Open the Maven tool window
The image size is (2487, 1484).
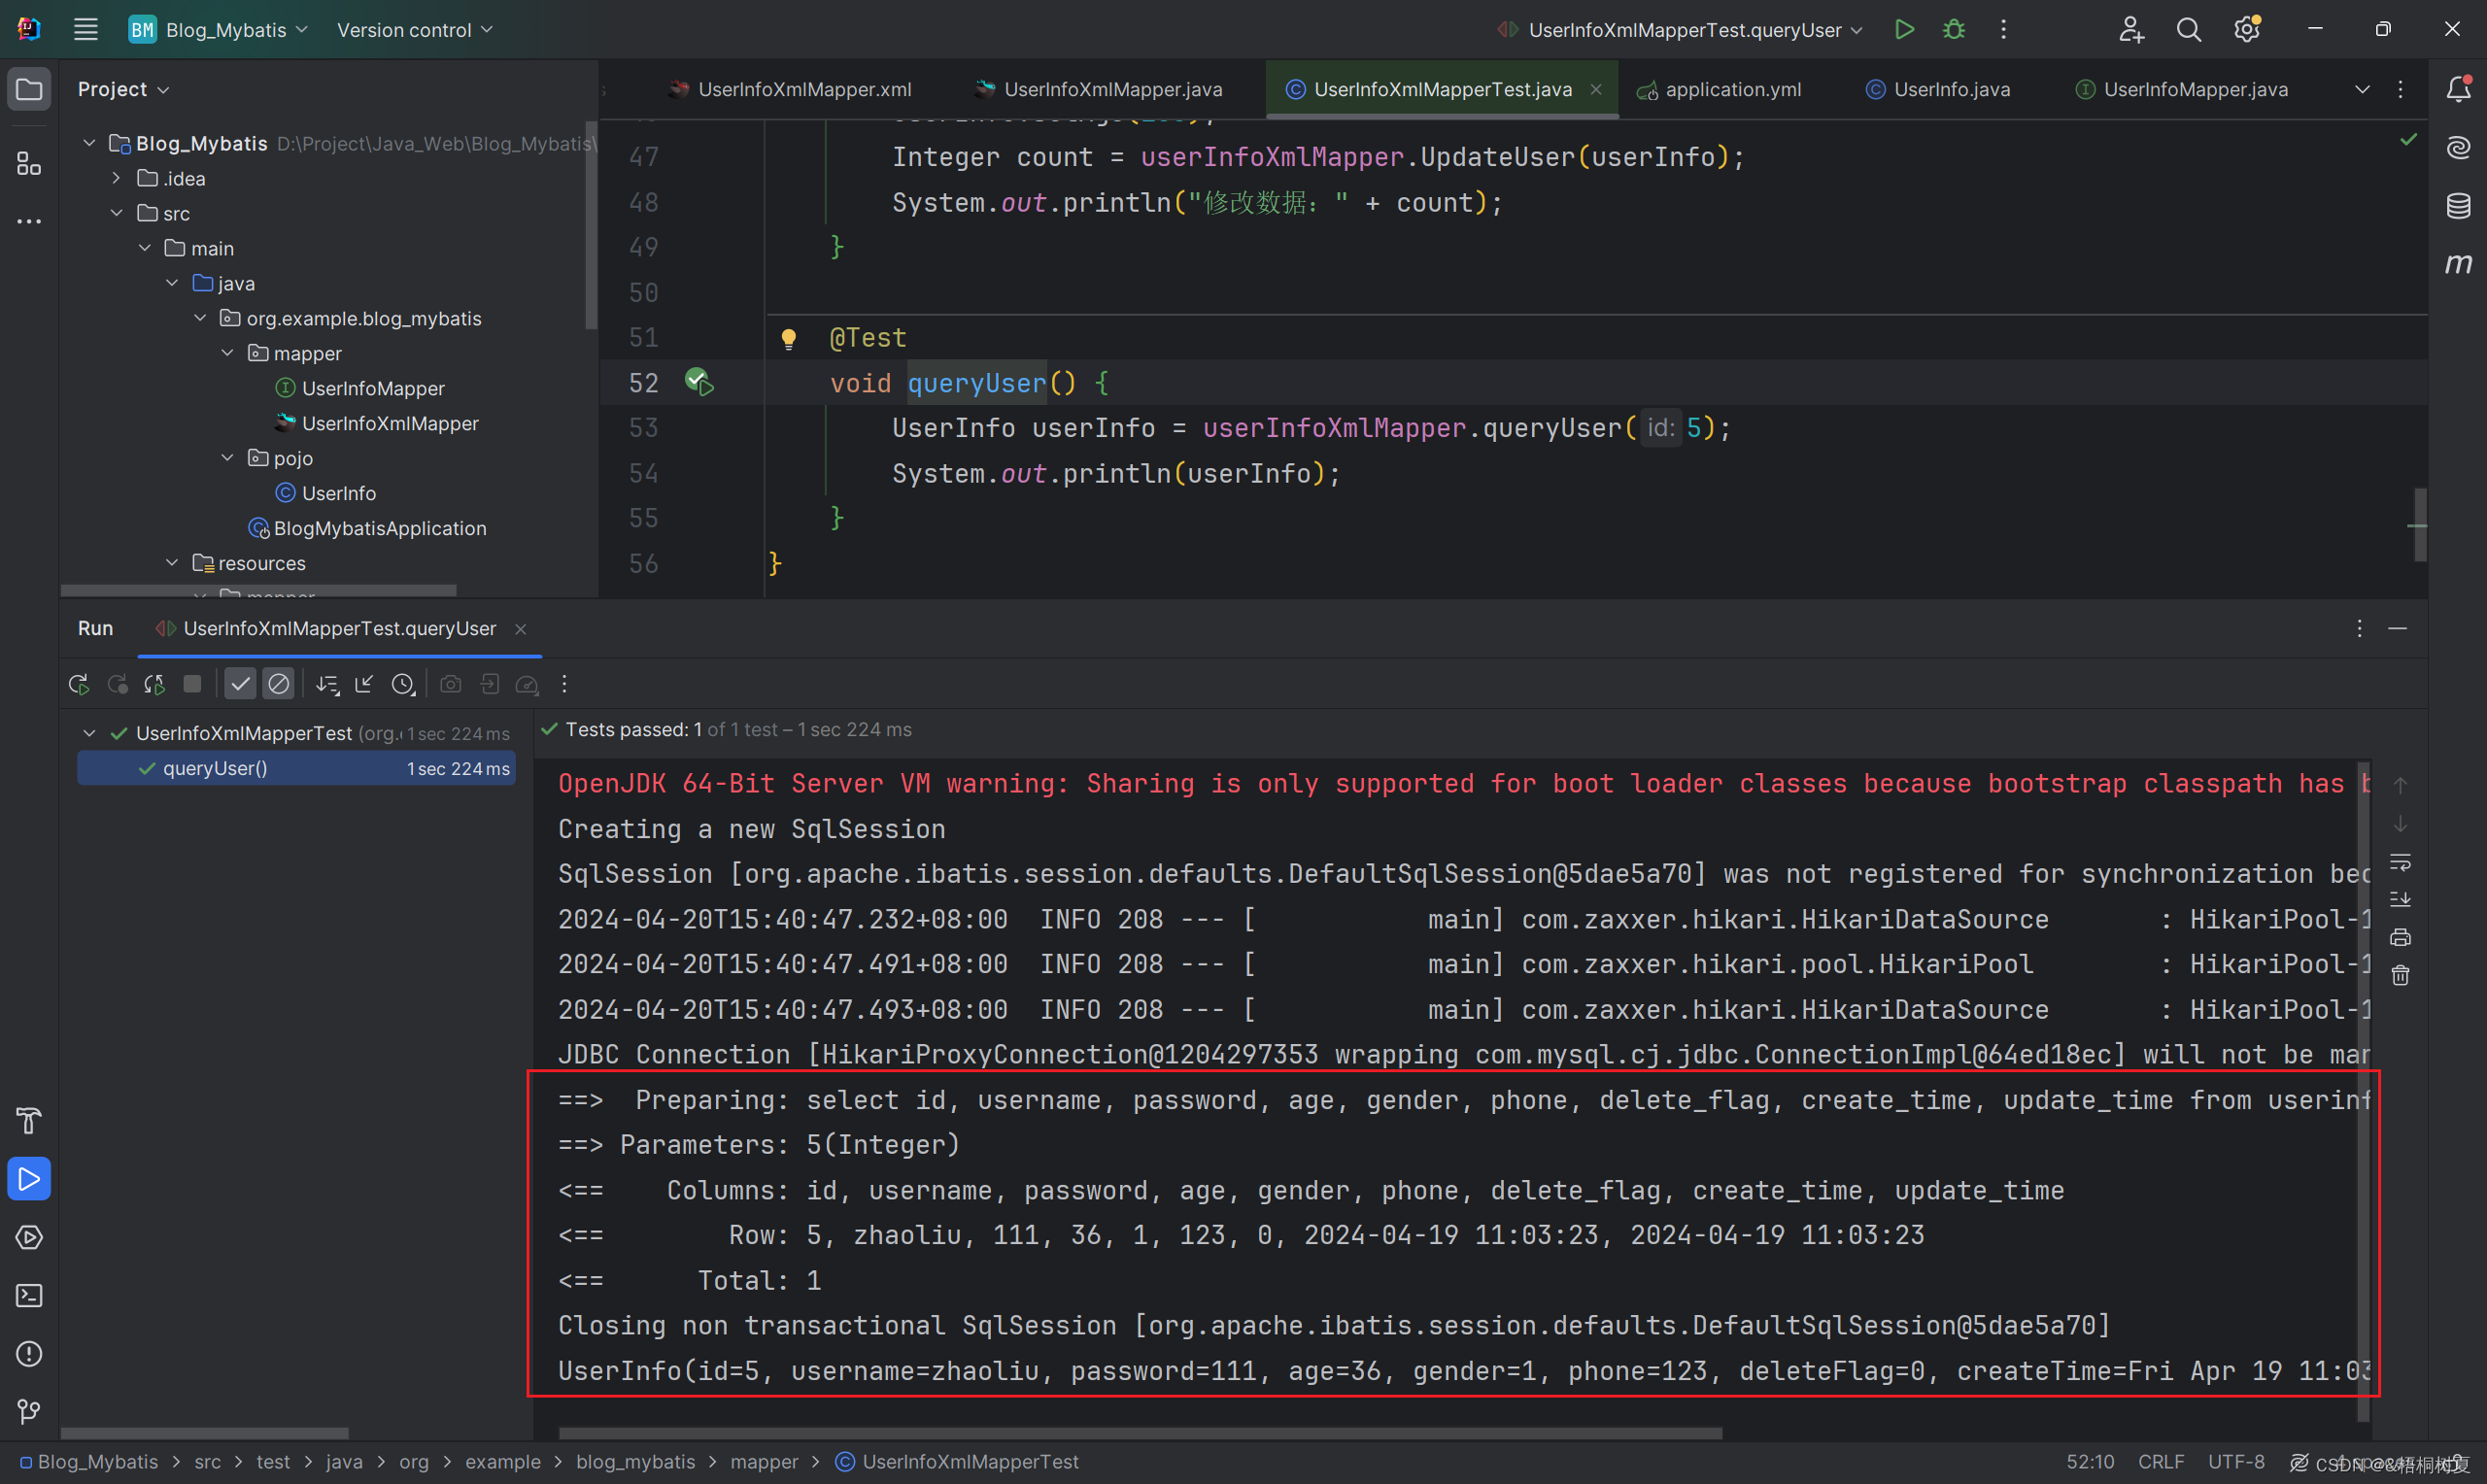tap(2458, 264)
